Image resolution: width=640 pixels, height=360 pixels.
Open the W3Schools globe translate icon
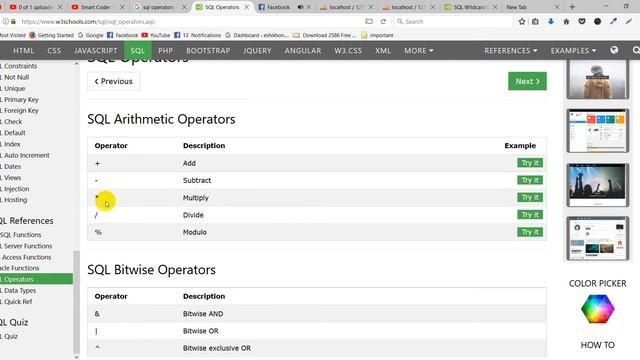pos(614,50)
